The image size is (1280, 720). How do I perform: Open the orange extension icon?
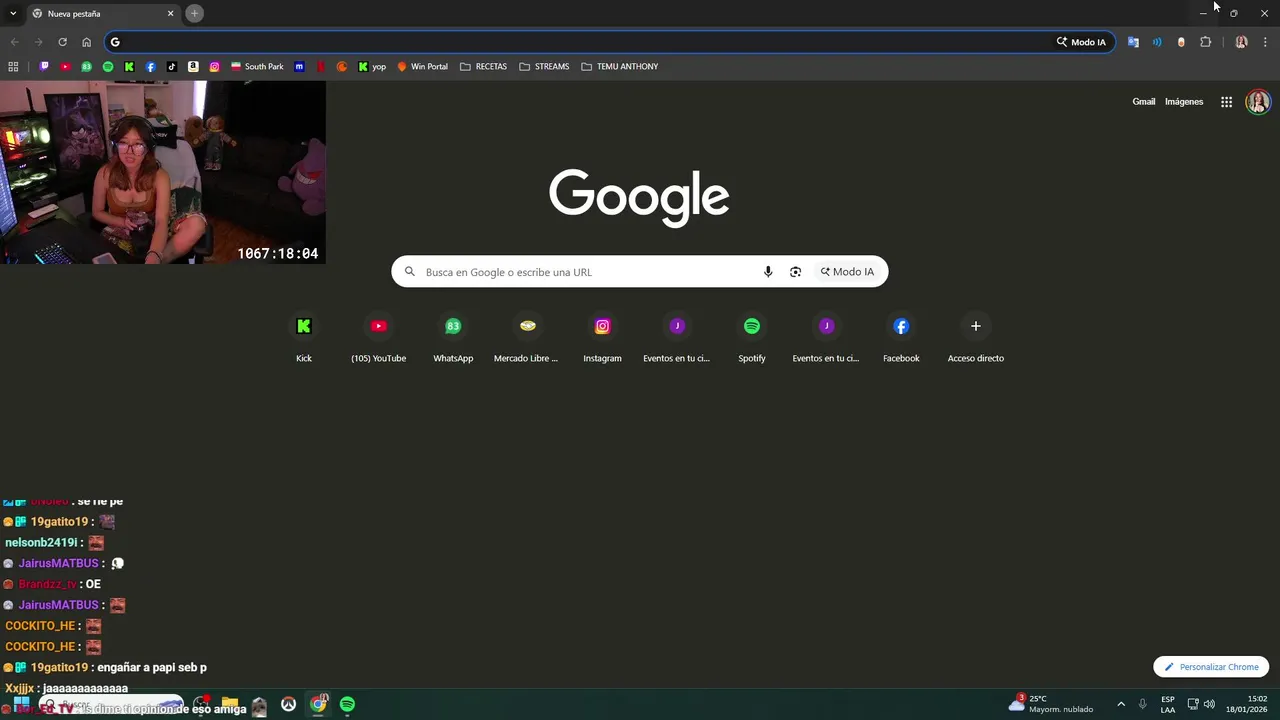click(1181, 42)
